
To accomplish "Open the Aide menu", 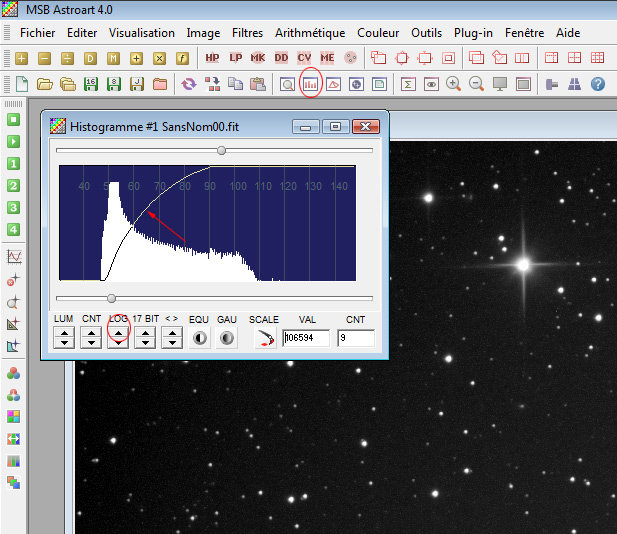I will click(x=568, y=33).
